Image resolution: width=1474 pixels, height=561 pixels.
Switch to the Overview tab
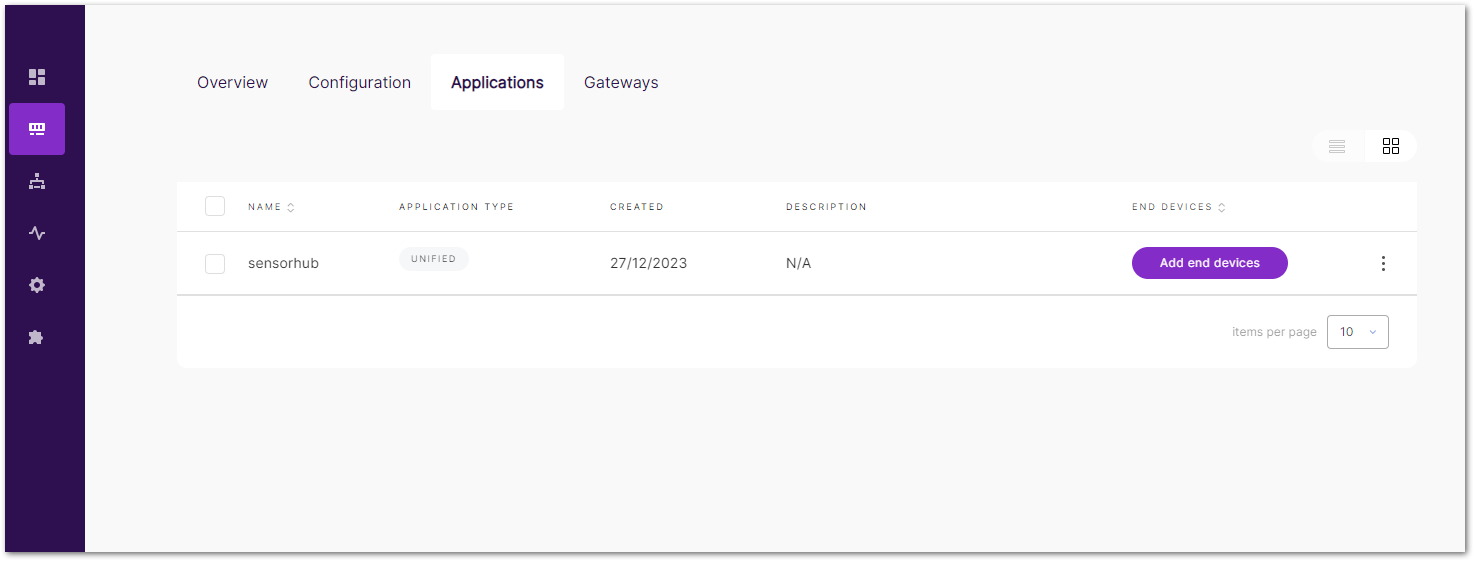(232, 82)
